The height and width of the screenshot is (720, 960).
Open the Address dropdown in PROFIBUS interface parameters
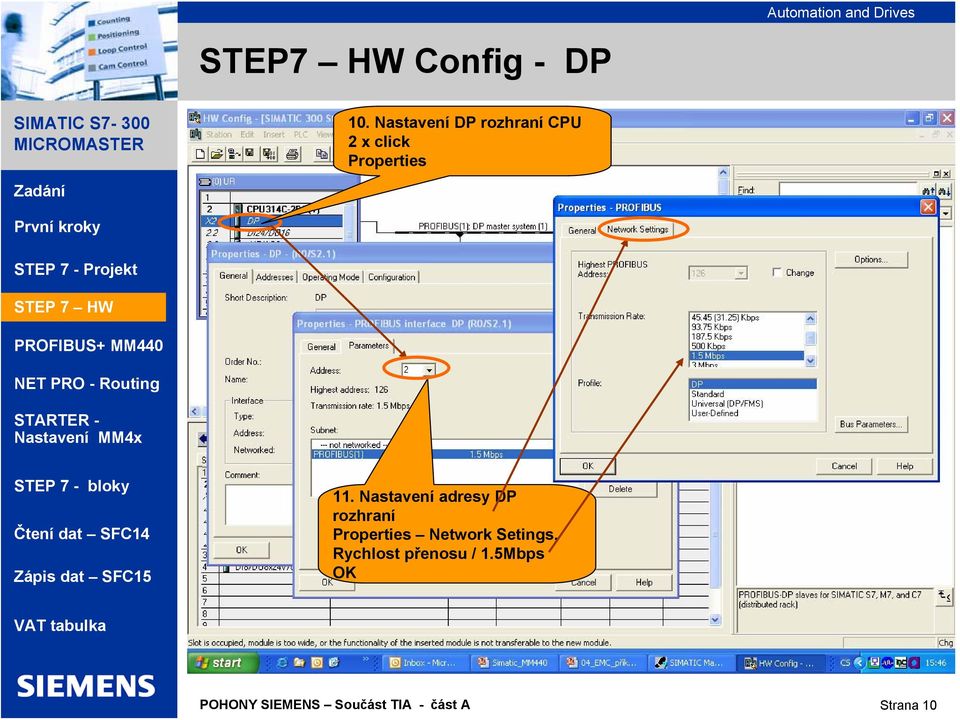point(430,370)
